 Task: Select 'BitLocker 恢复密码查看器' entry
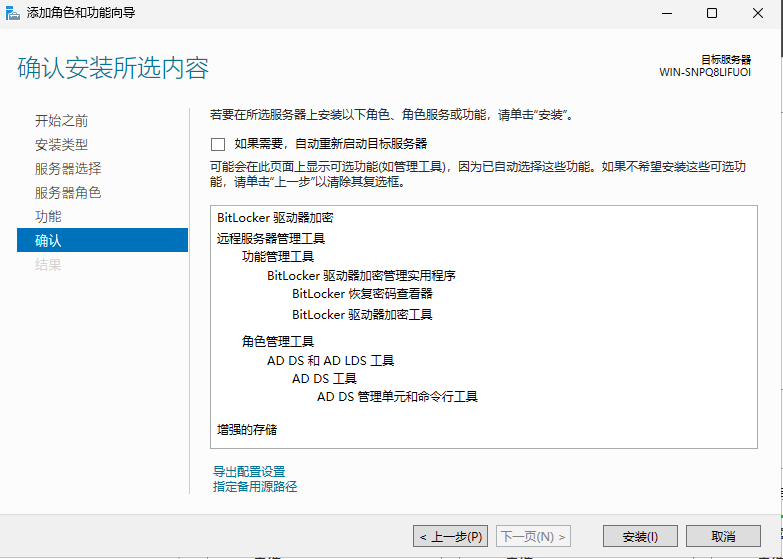[x=363, y=294]
